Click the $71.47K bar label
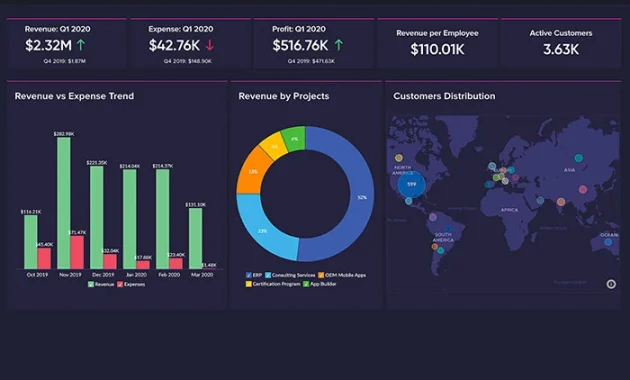The width and height of the screenshot is (630, 380). [x=77, y=233]
